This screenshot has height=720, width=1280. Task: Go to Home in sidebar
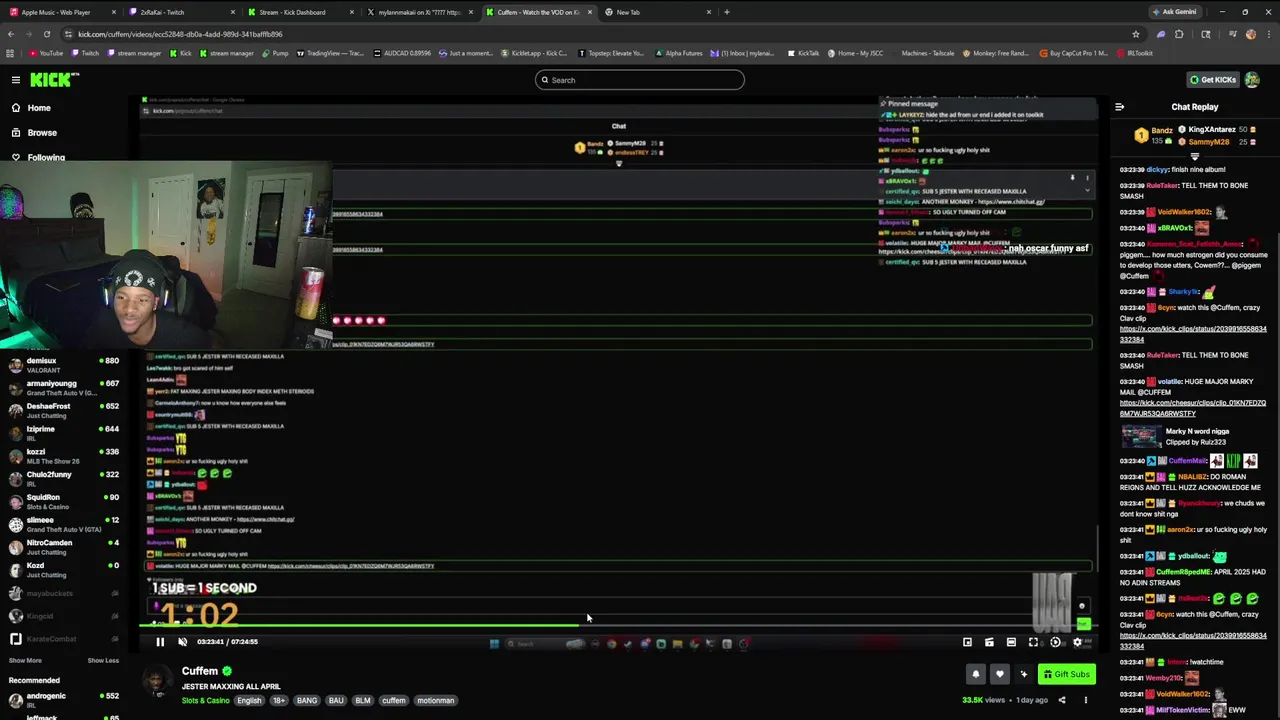39,108
